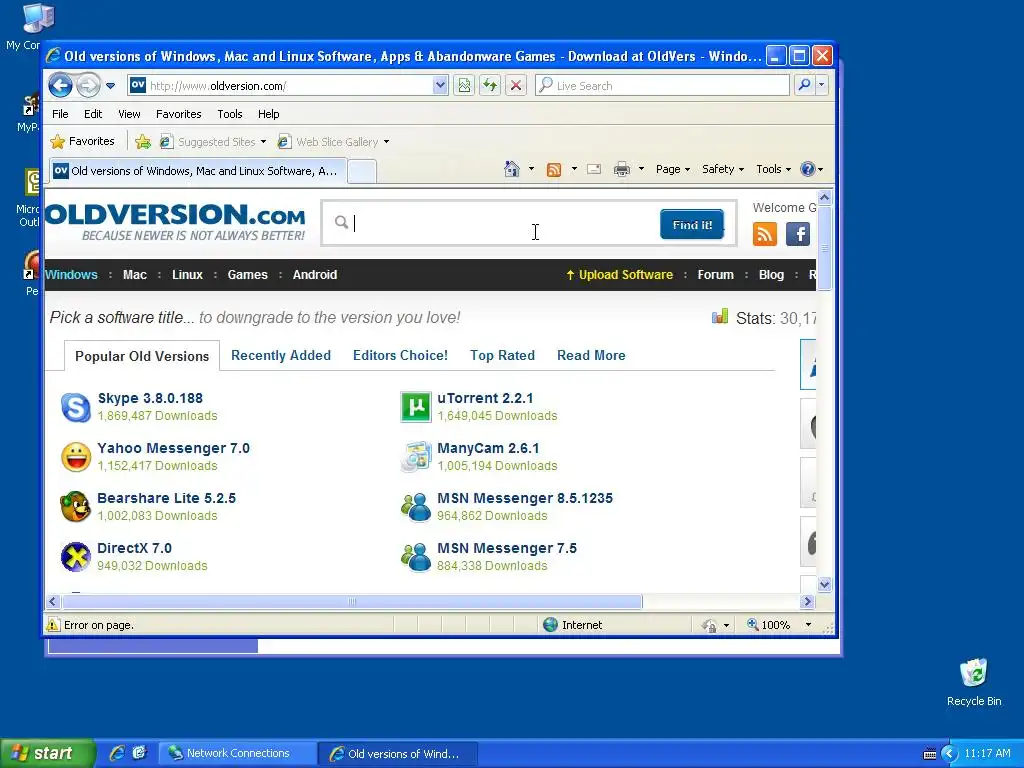Click the Live Search magnifier button
This screenshot has height=768, width=1024.
(805, 85)
